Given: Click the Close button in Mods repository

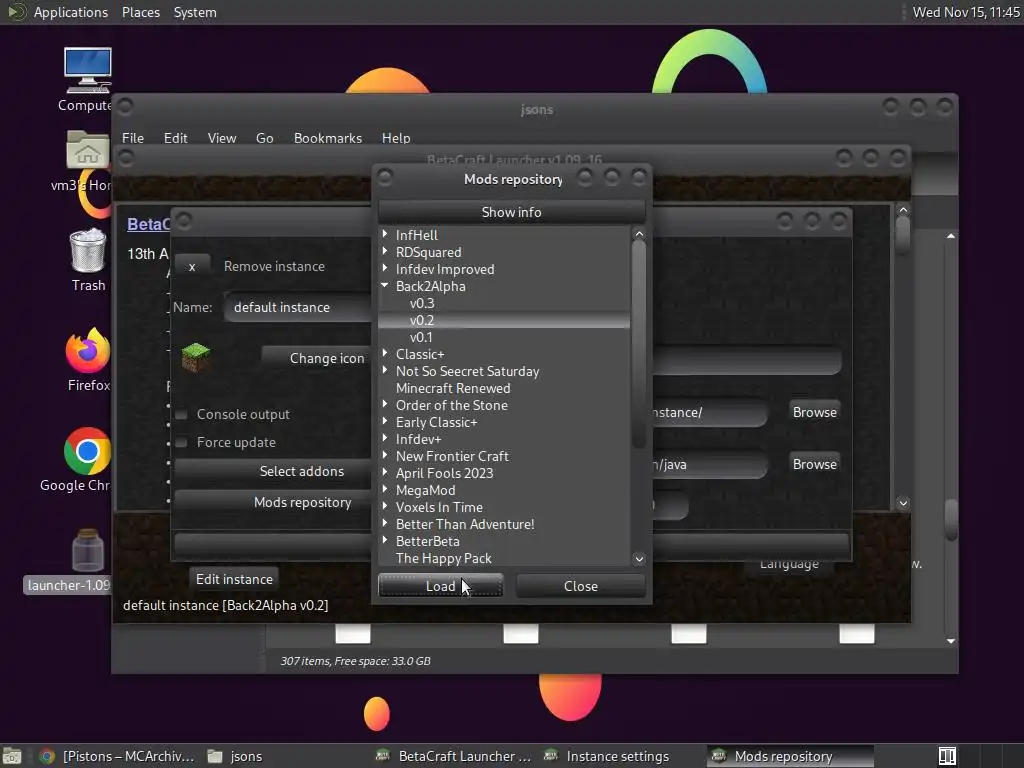Looking at the screenshot, I should (x=581, y=586).
